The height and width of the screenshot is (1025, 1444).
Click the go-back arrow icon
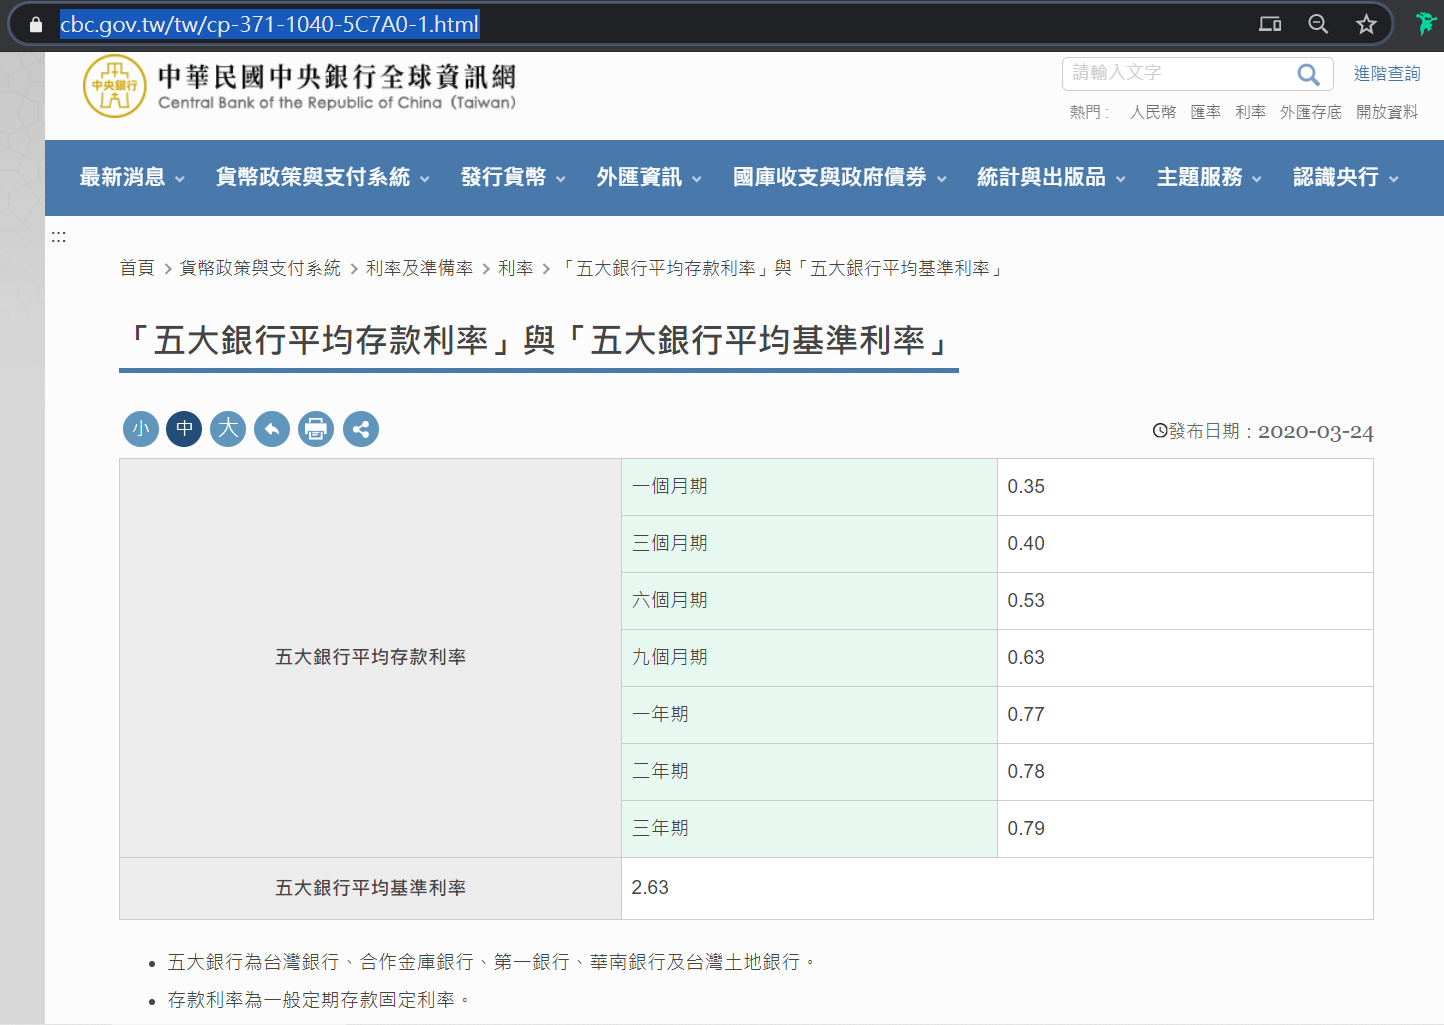[272, 429]
